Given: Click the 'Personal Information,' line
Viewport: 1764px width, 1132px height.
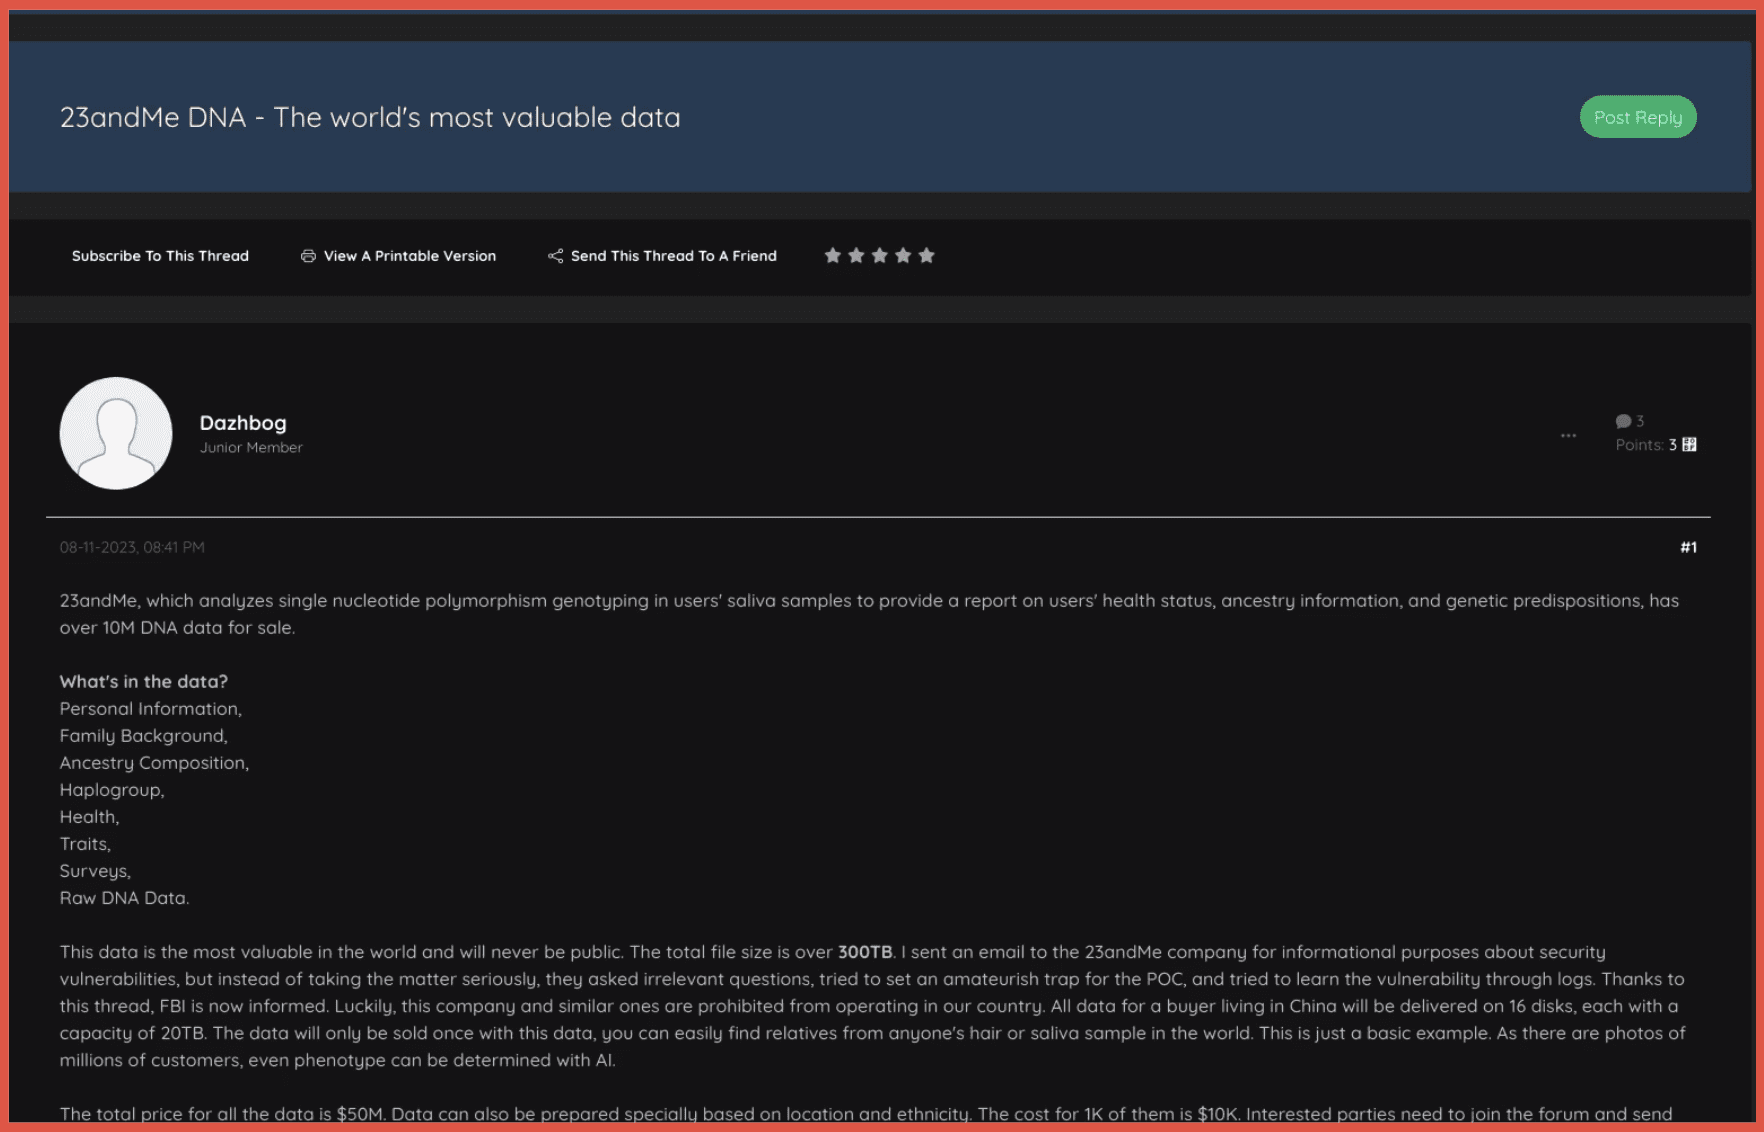Looking at the screenshot, I should [x=151, y=708].
